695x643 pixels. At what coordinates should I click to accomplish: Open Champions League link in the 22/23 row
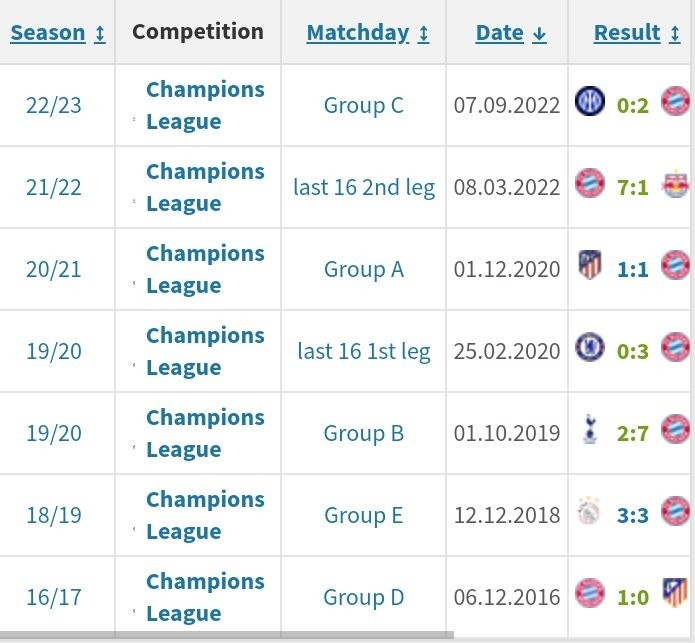[x=205, y=105]
